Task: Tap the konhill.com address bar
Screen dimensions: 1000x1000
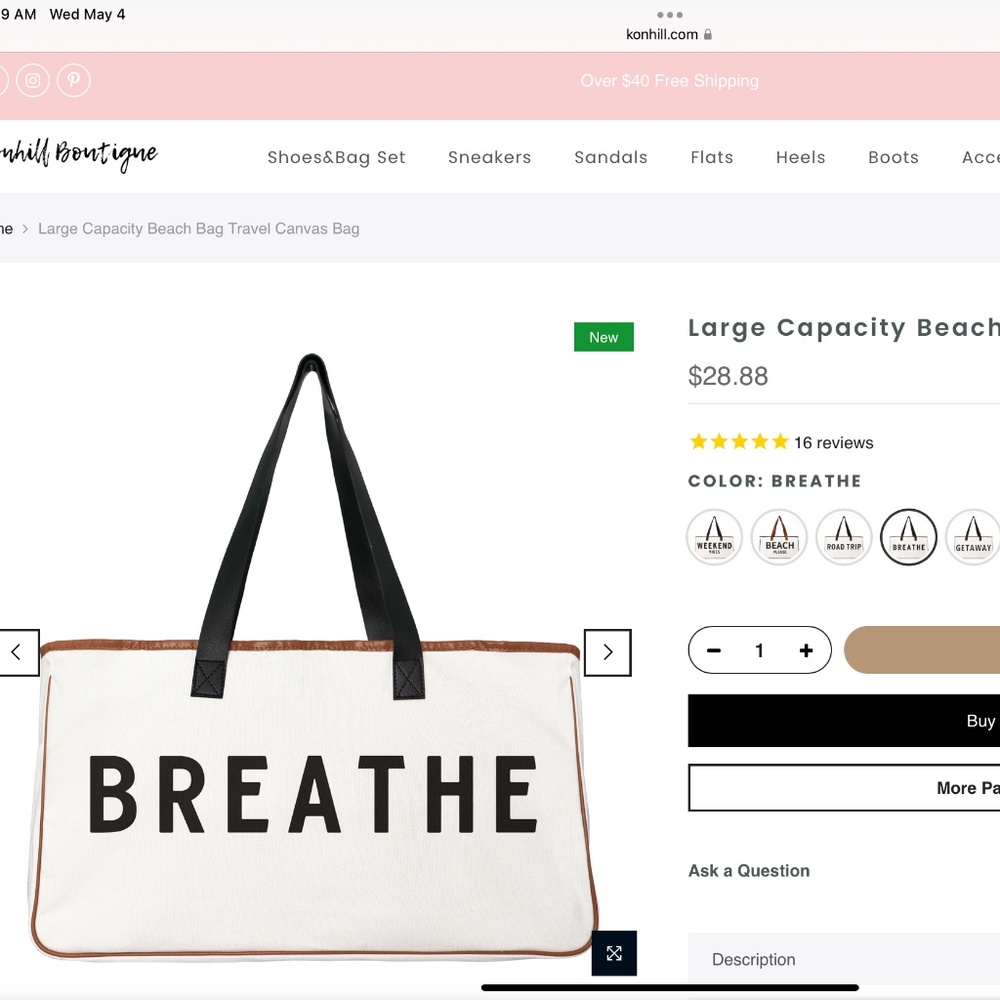Action: click(x=668, y=34)
